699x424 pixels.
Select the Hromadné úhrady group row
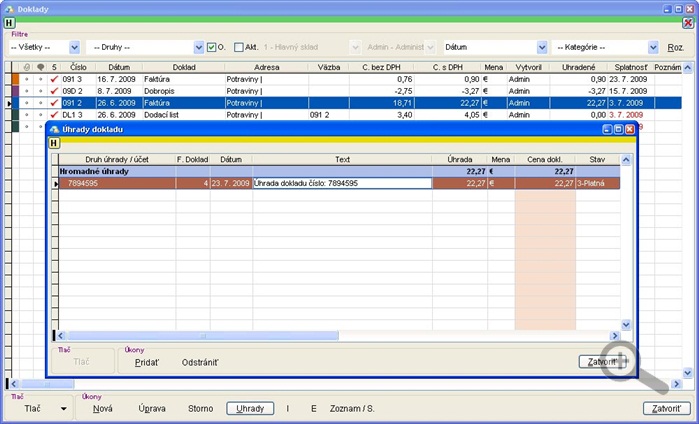click(x=339, y=172)
